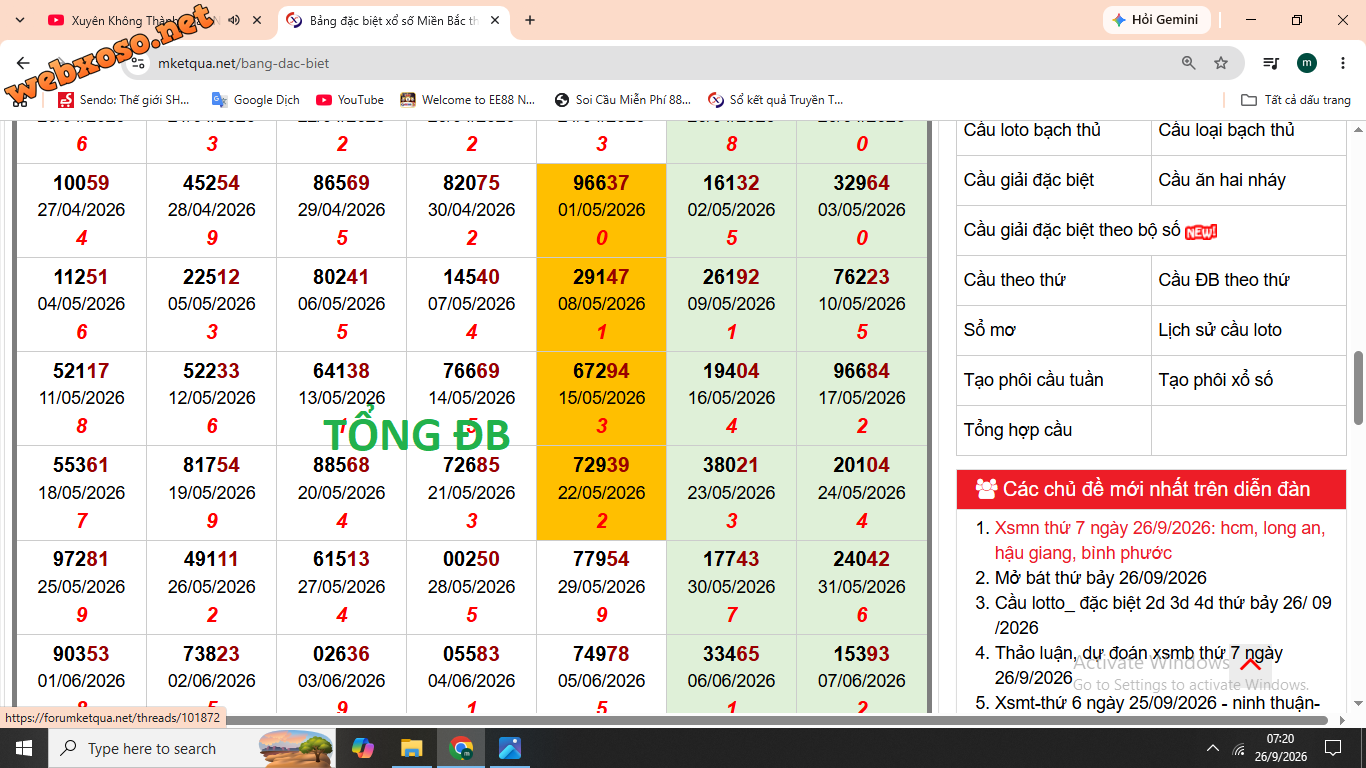Open Cầu ăn hai nháy link
The image size is (1366, 768).
1222,180
